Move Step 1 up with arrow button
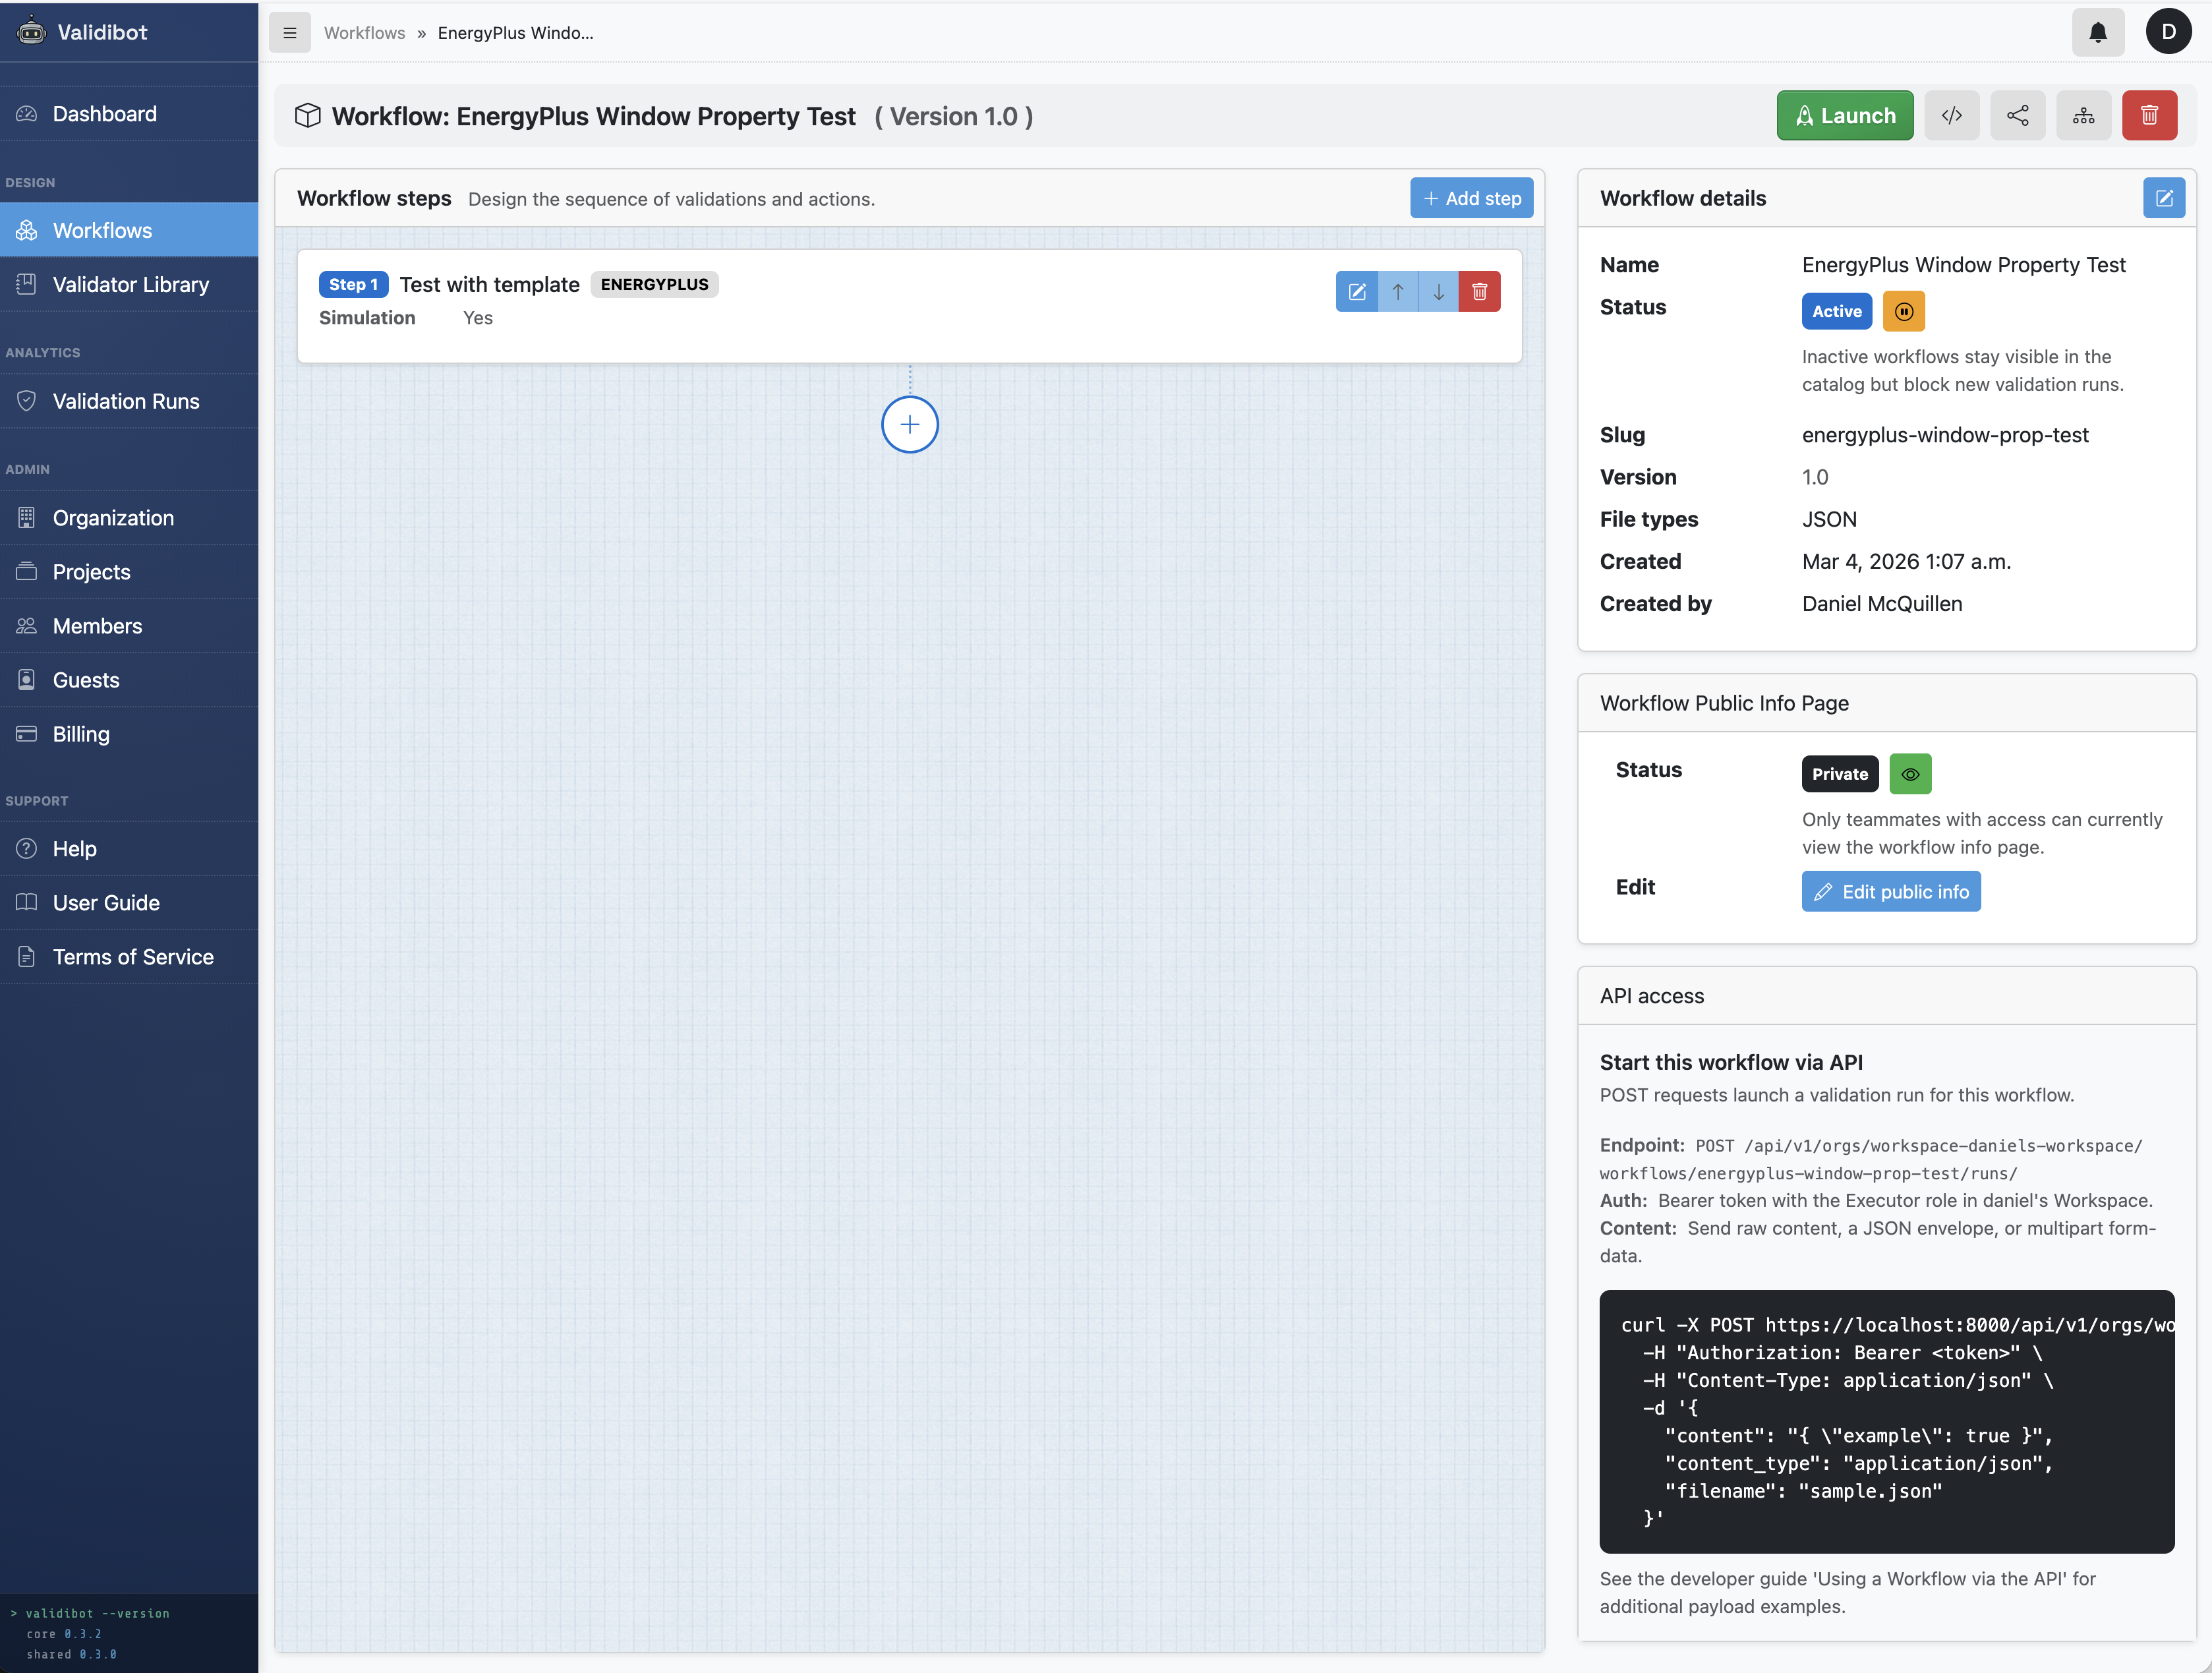 point(1398,291)
